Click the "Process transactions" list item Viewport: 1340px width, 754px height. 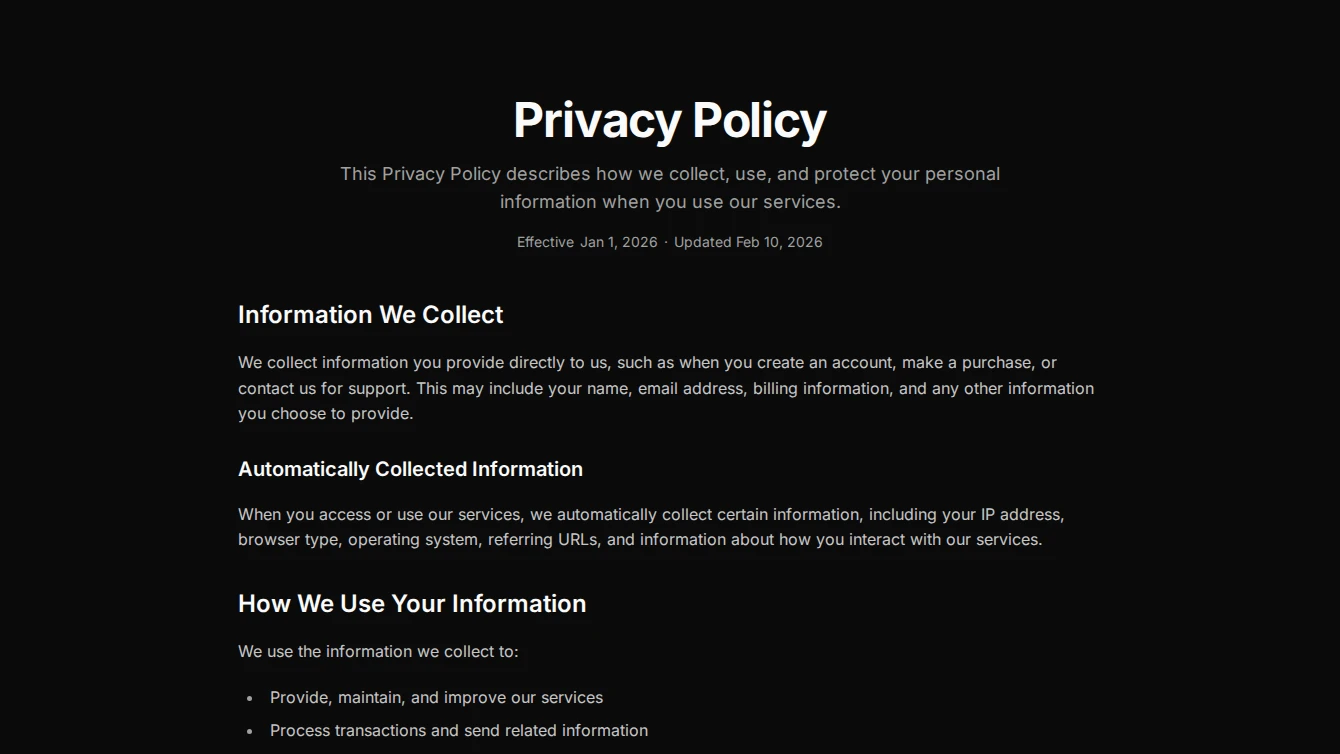tap(459, 731)
